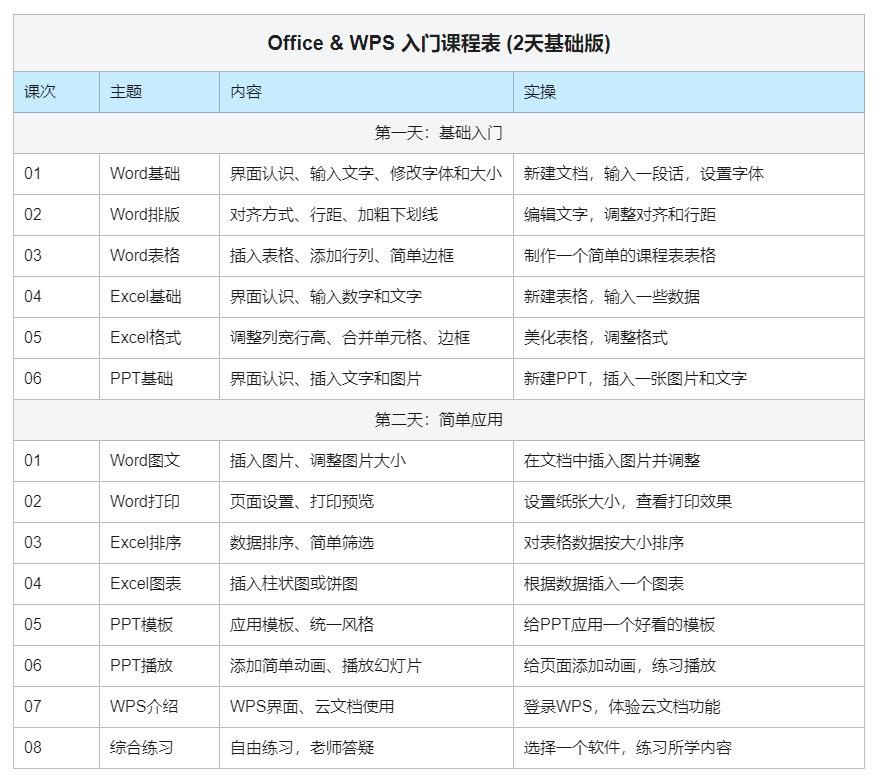Select the "主题" column header
The image size is (875, 779).
coord(160,92)
